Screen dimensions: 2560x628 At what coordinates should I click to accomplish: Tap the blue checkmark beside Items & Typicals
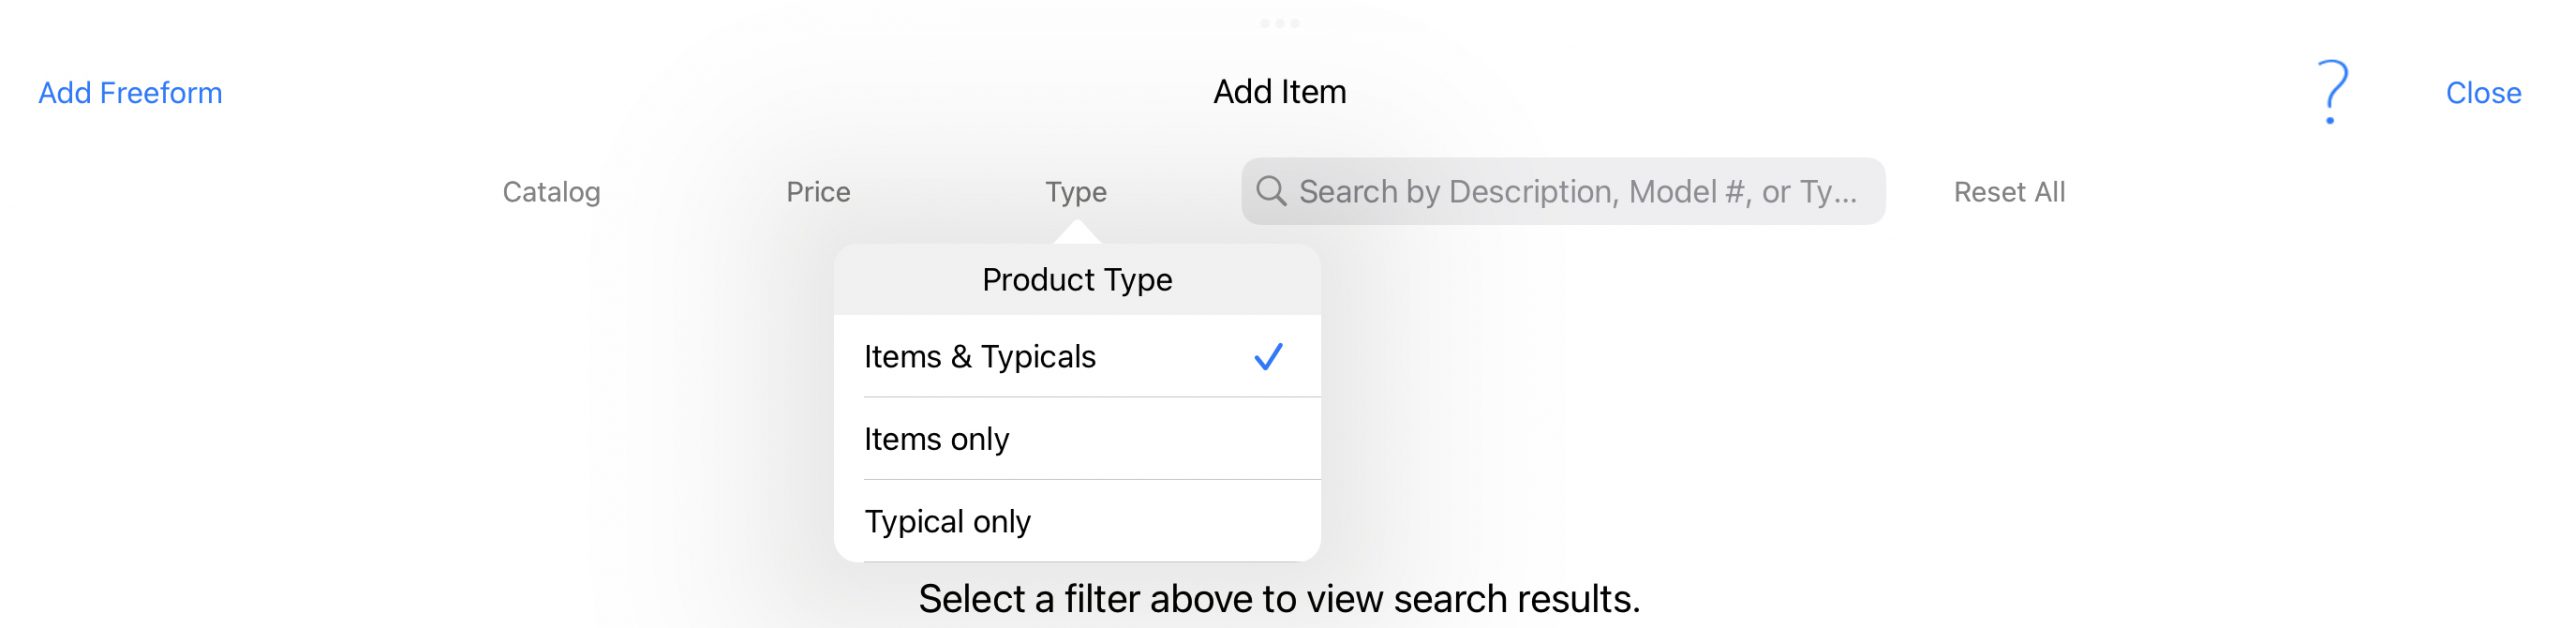tap(1268, 357)
